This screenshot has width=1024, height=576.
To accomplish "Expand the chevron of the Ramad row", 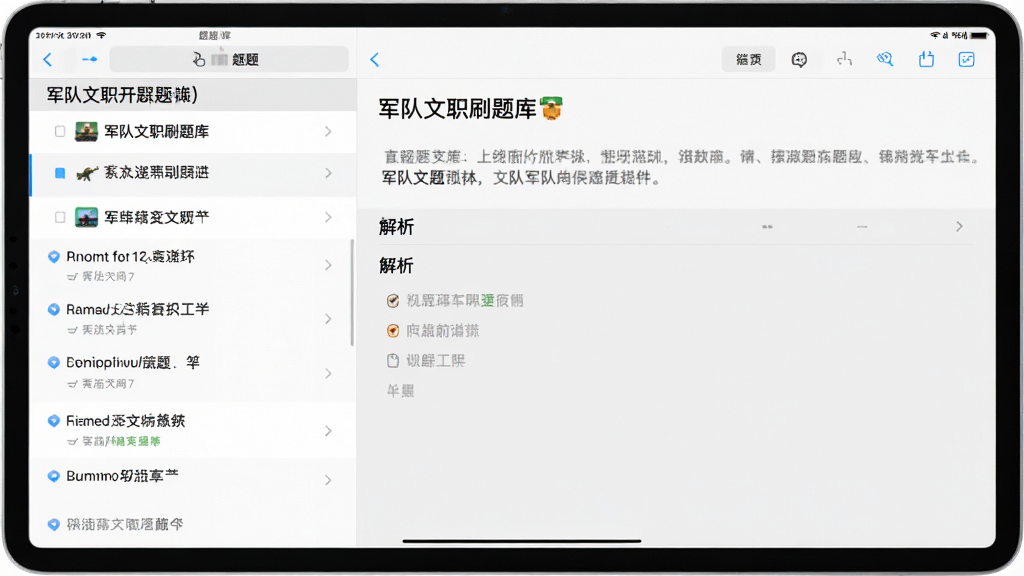I will point(328,319).
